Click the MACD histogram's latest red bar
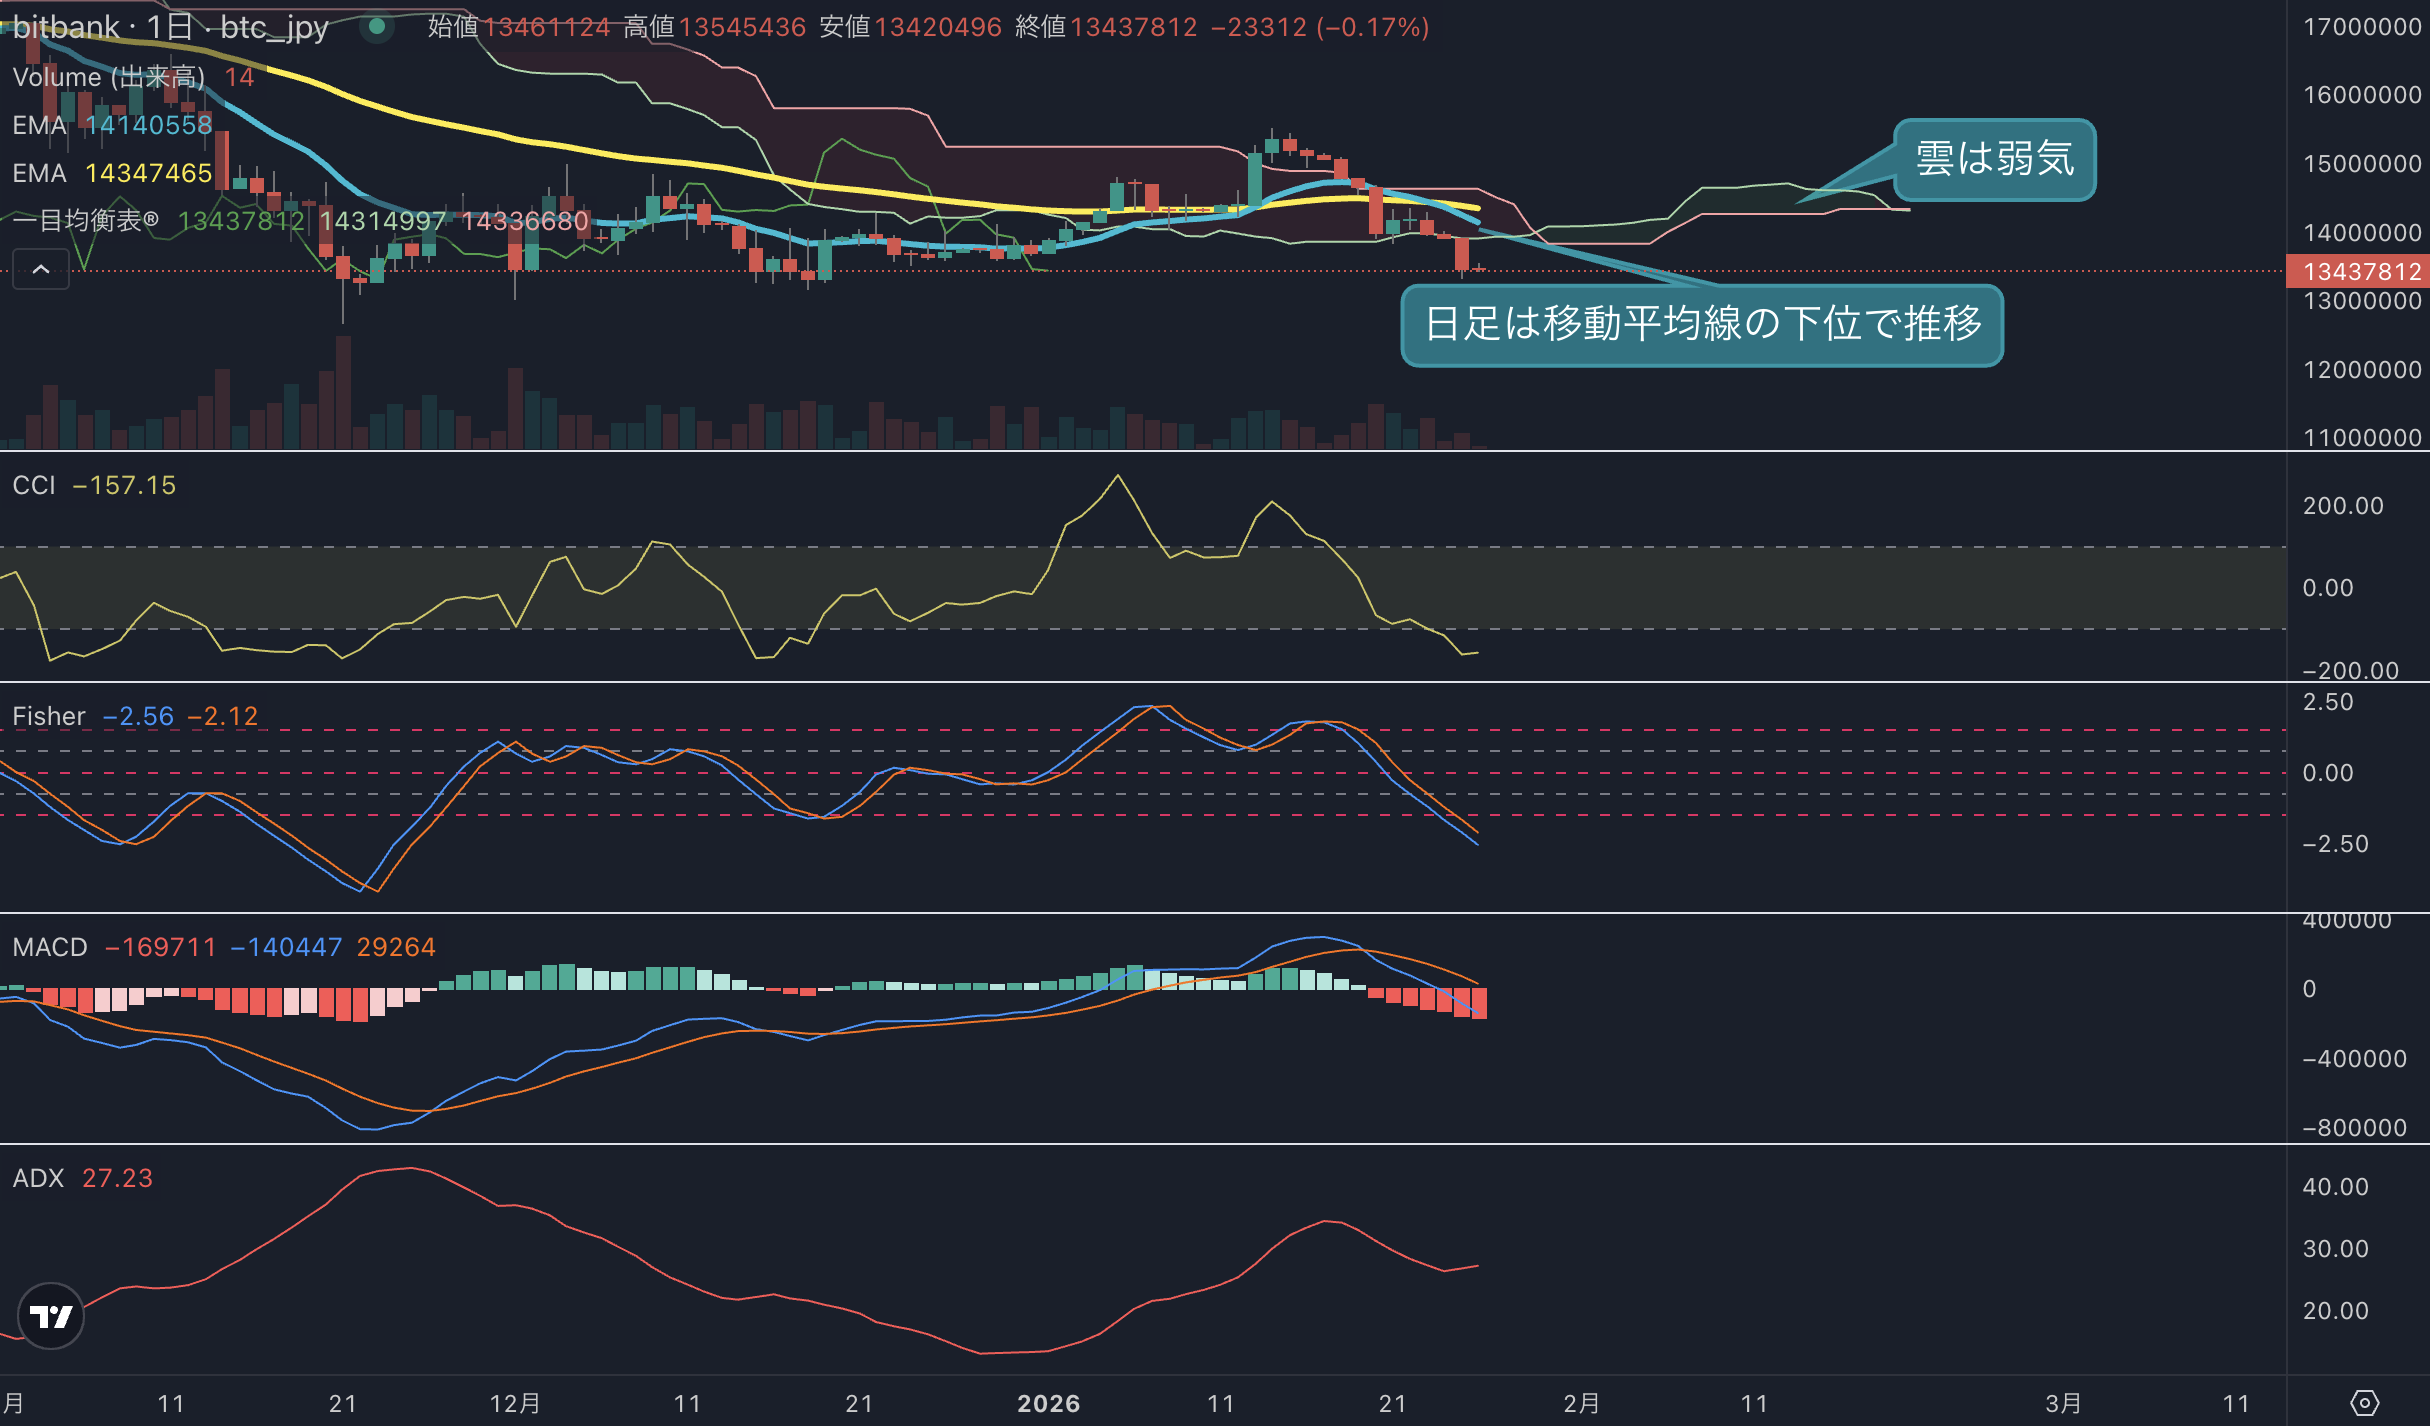 1479,1003
